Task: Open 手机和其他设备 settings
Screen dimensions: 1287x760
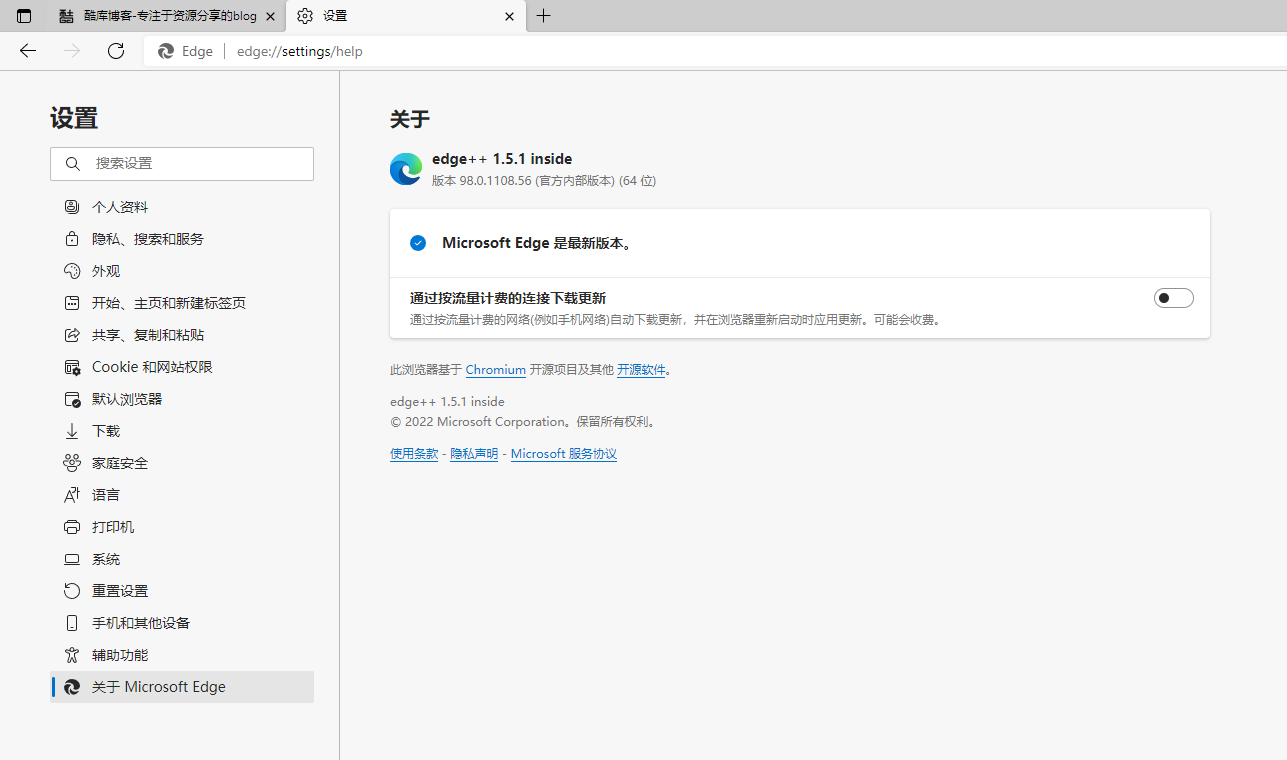Action: coord(140,622)
